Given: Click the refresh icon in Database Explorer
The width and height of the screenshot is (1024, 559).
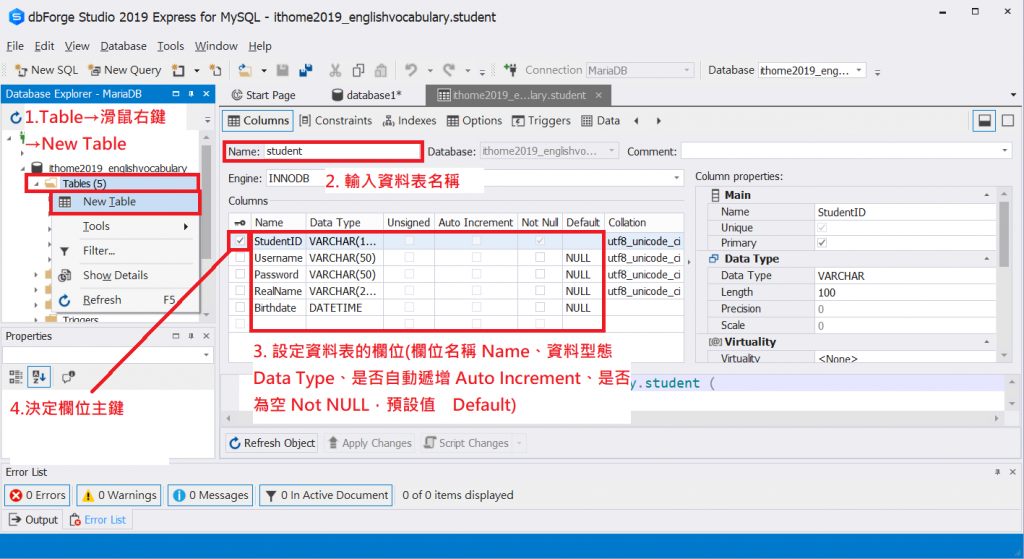Looking at the screenshot, I should [16, 118].
